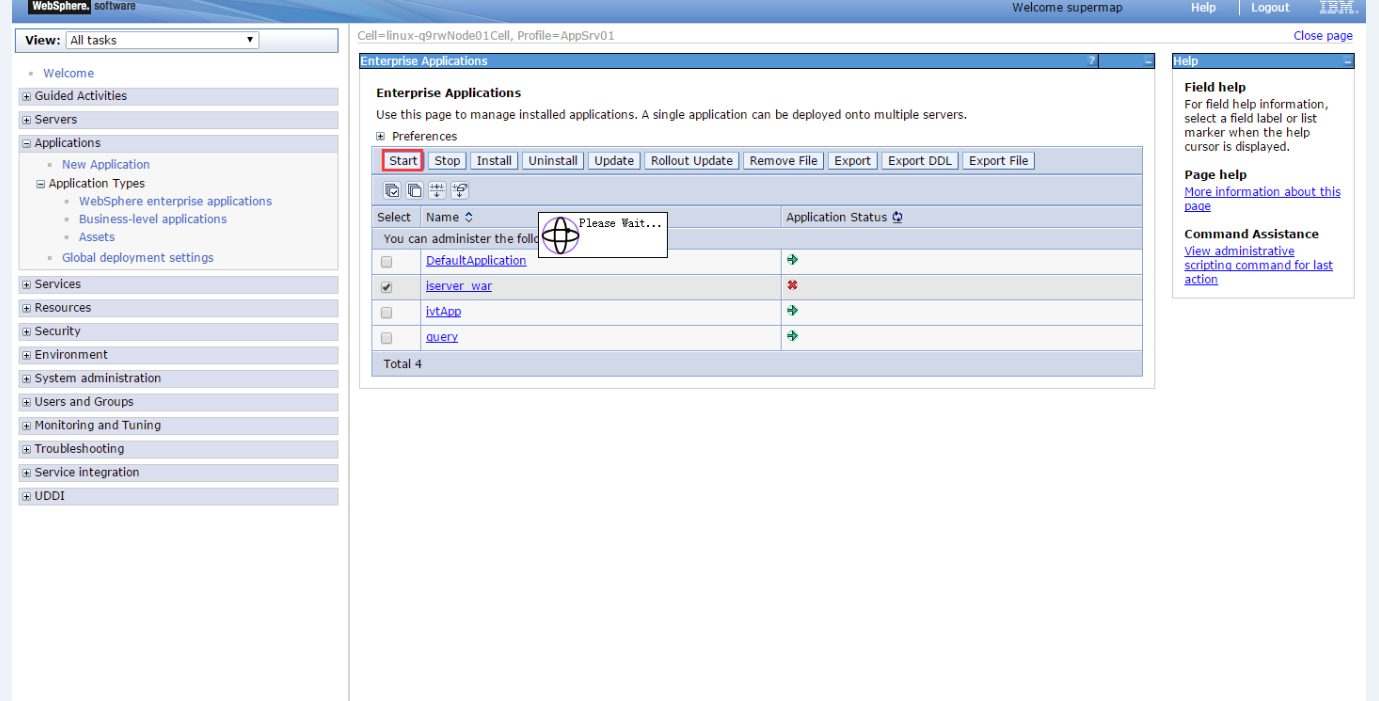The width and height of the screenshot is (1379, 701).
Task: Open Business-level applications
Action: [153, 219]
